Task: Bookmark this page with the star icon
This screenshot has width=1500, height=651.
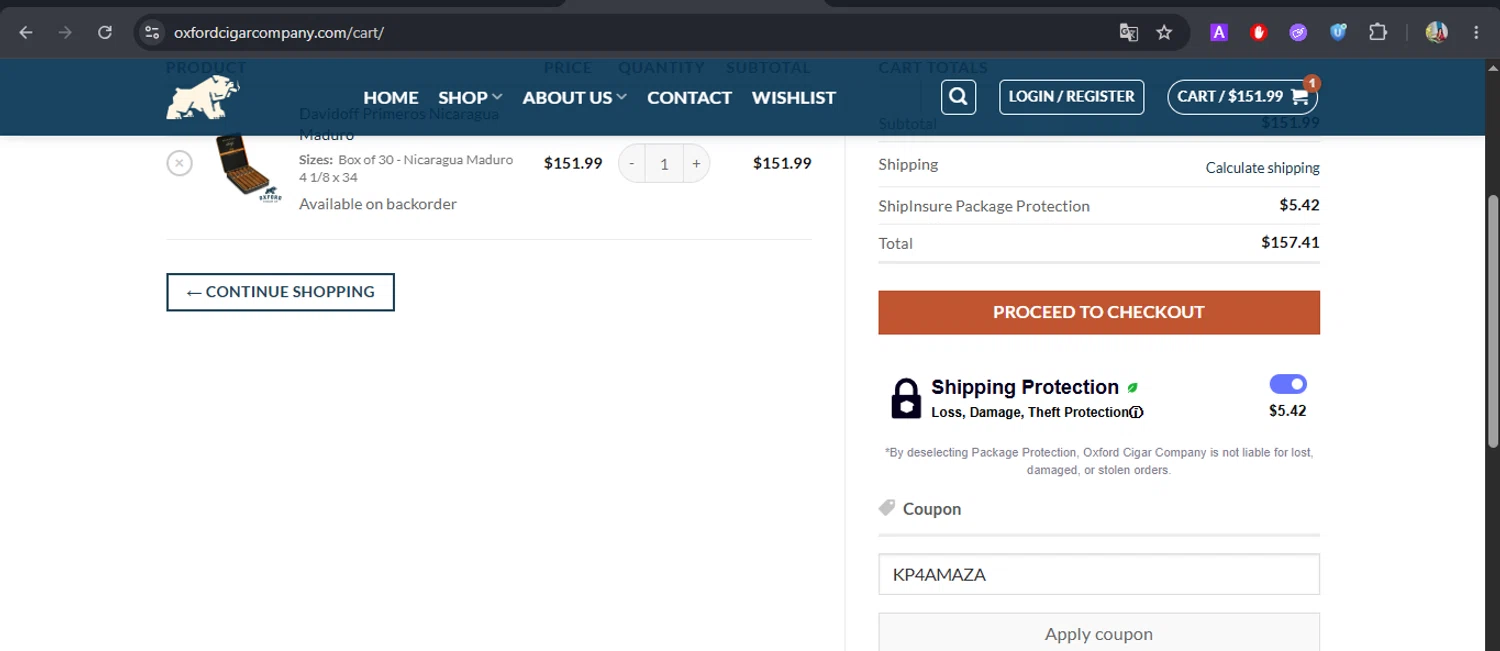Action: point(1164,32)
